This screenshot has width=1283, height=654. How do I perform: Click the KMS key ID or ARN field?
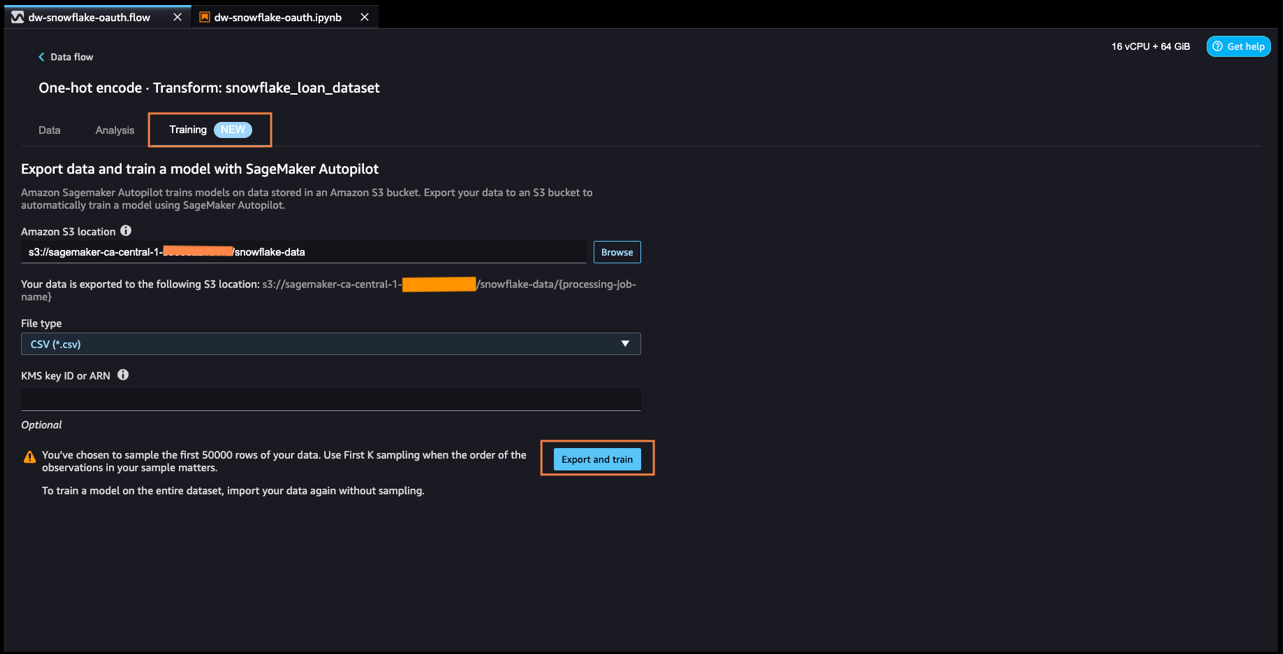coord(331,398)
